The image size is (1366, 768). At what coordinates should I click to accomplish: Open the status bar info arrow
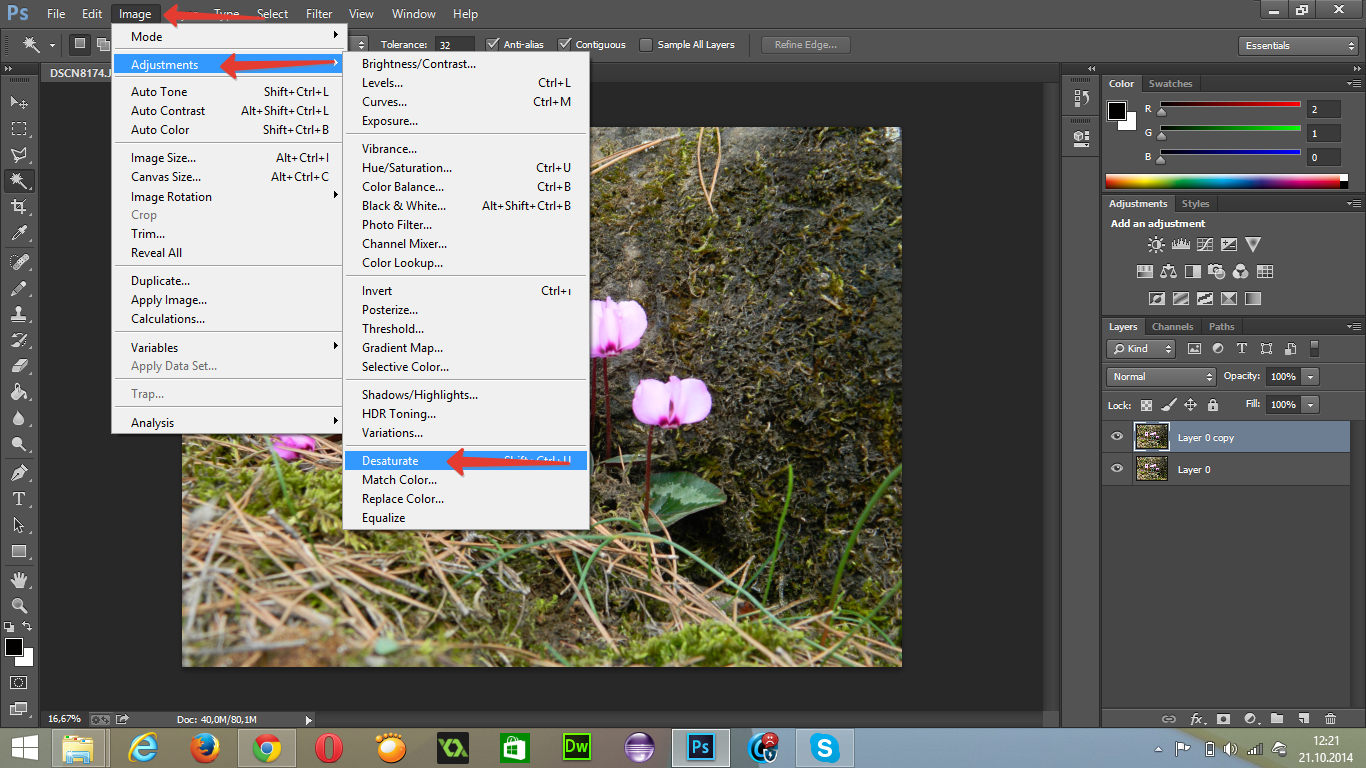(308, 719)
